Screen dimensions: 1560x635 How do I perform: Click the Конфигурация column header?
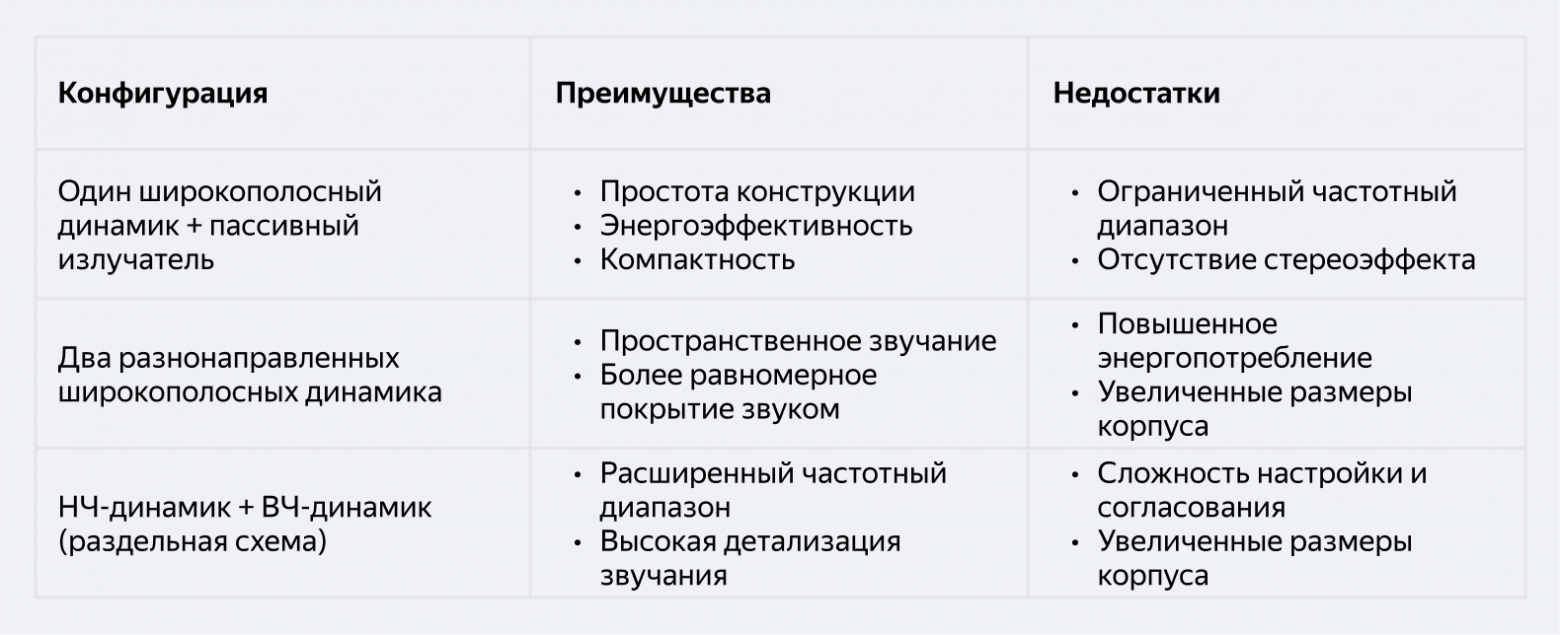[x=163, y=94]
